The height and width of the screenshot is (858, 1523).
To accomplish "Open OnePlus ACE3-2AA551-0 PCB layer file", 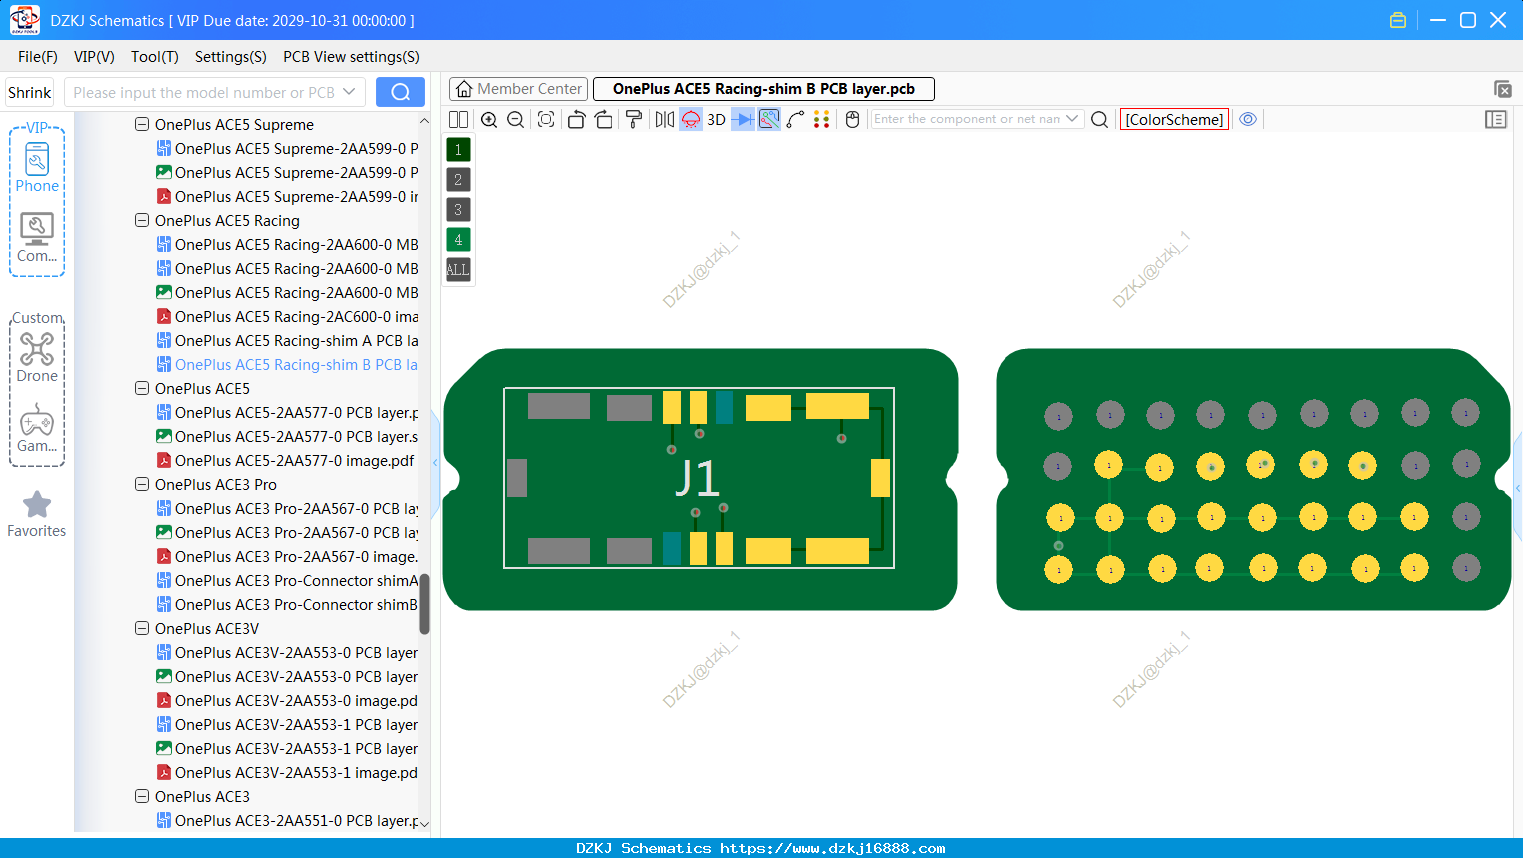I will tap(287, 820).
